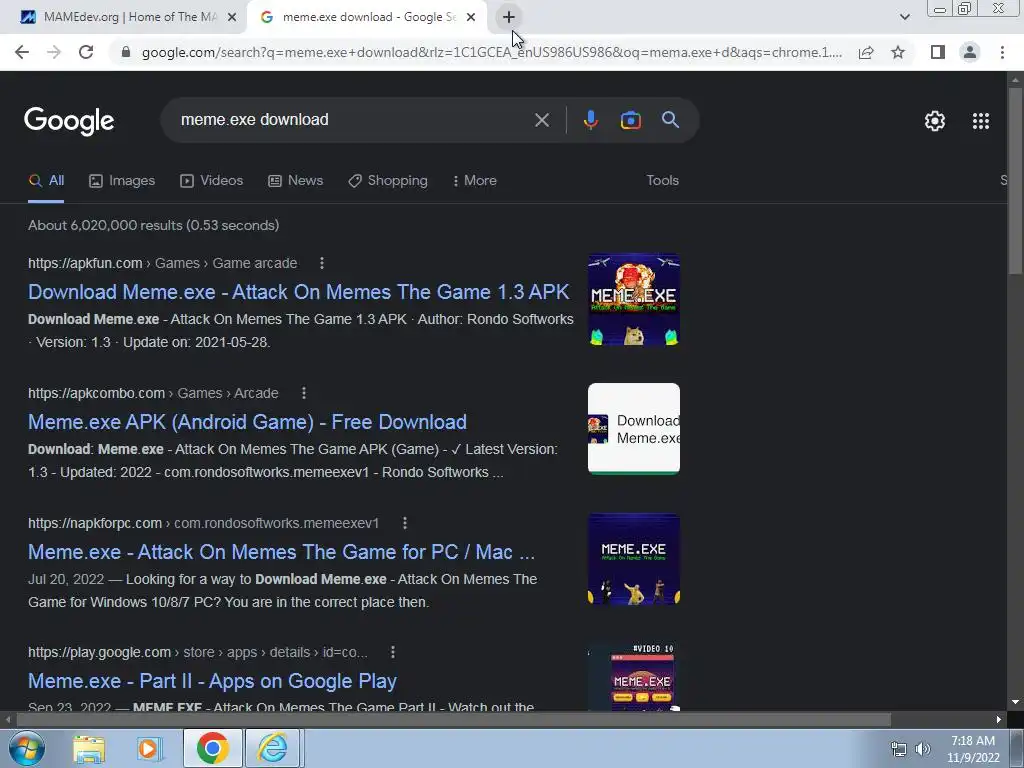Open the Google apps grid
The image size is (1024, 768).
point(980,121)
